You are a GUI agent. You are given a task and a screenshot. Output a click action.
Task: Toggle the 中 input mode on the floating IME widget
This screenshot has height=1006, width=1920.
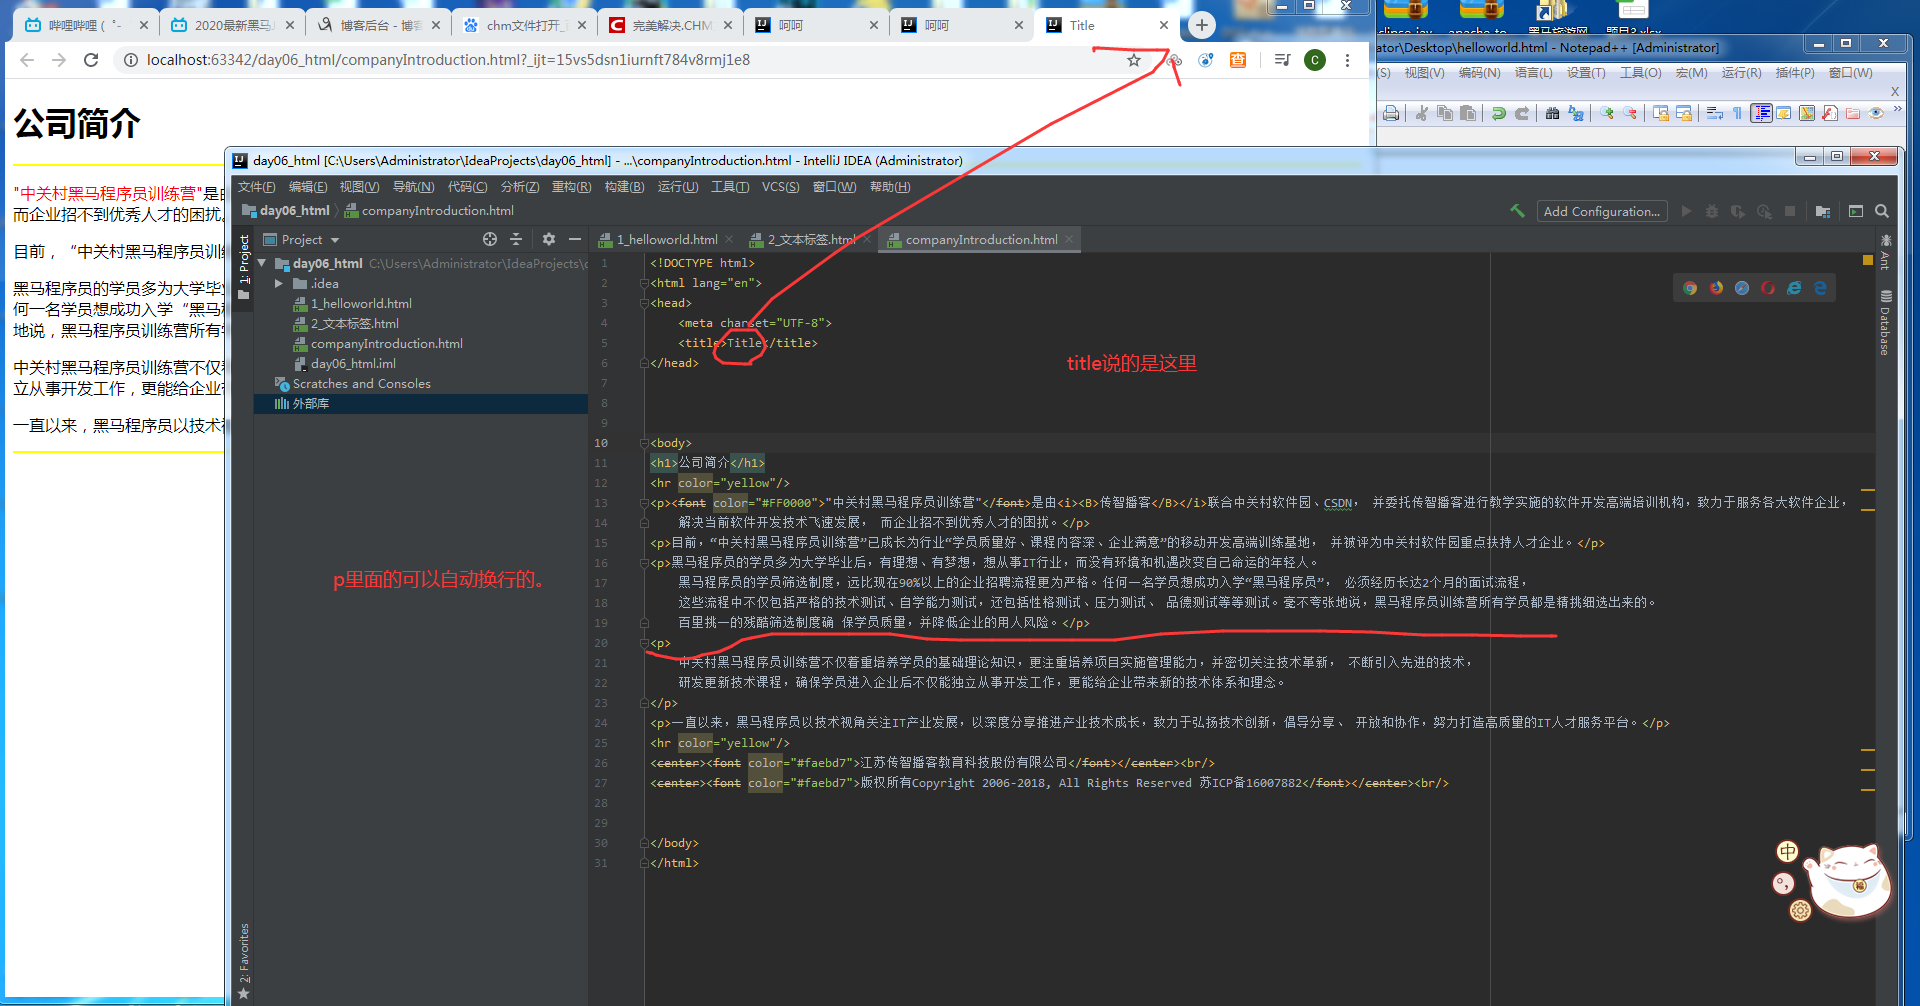click(1787, 851)
